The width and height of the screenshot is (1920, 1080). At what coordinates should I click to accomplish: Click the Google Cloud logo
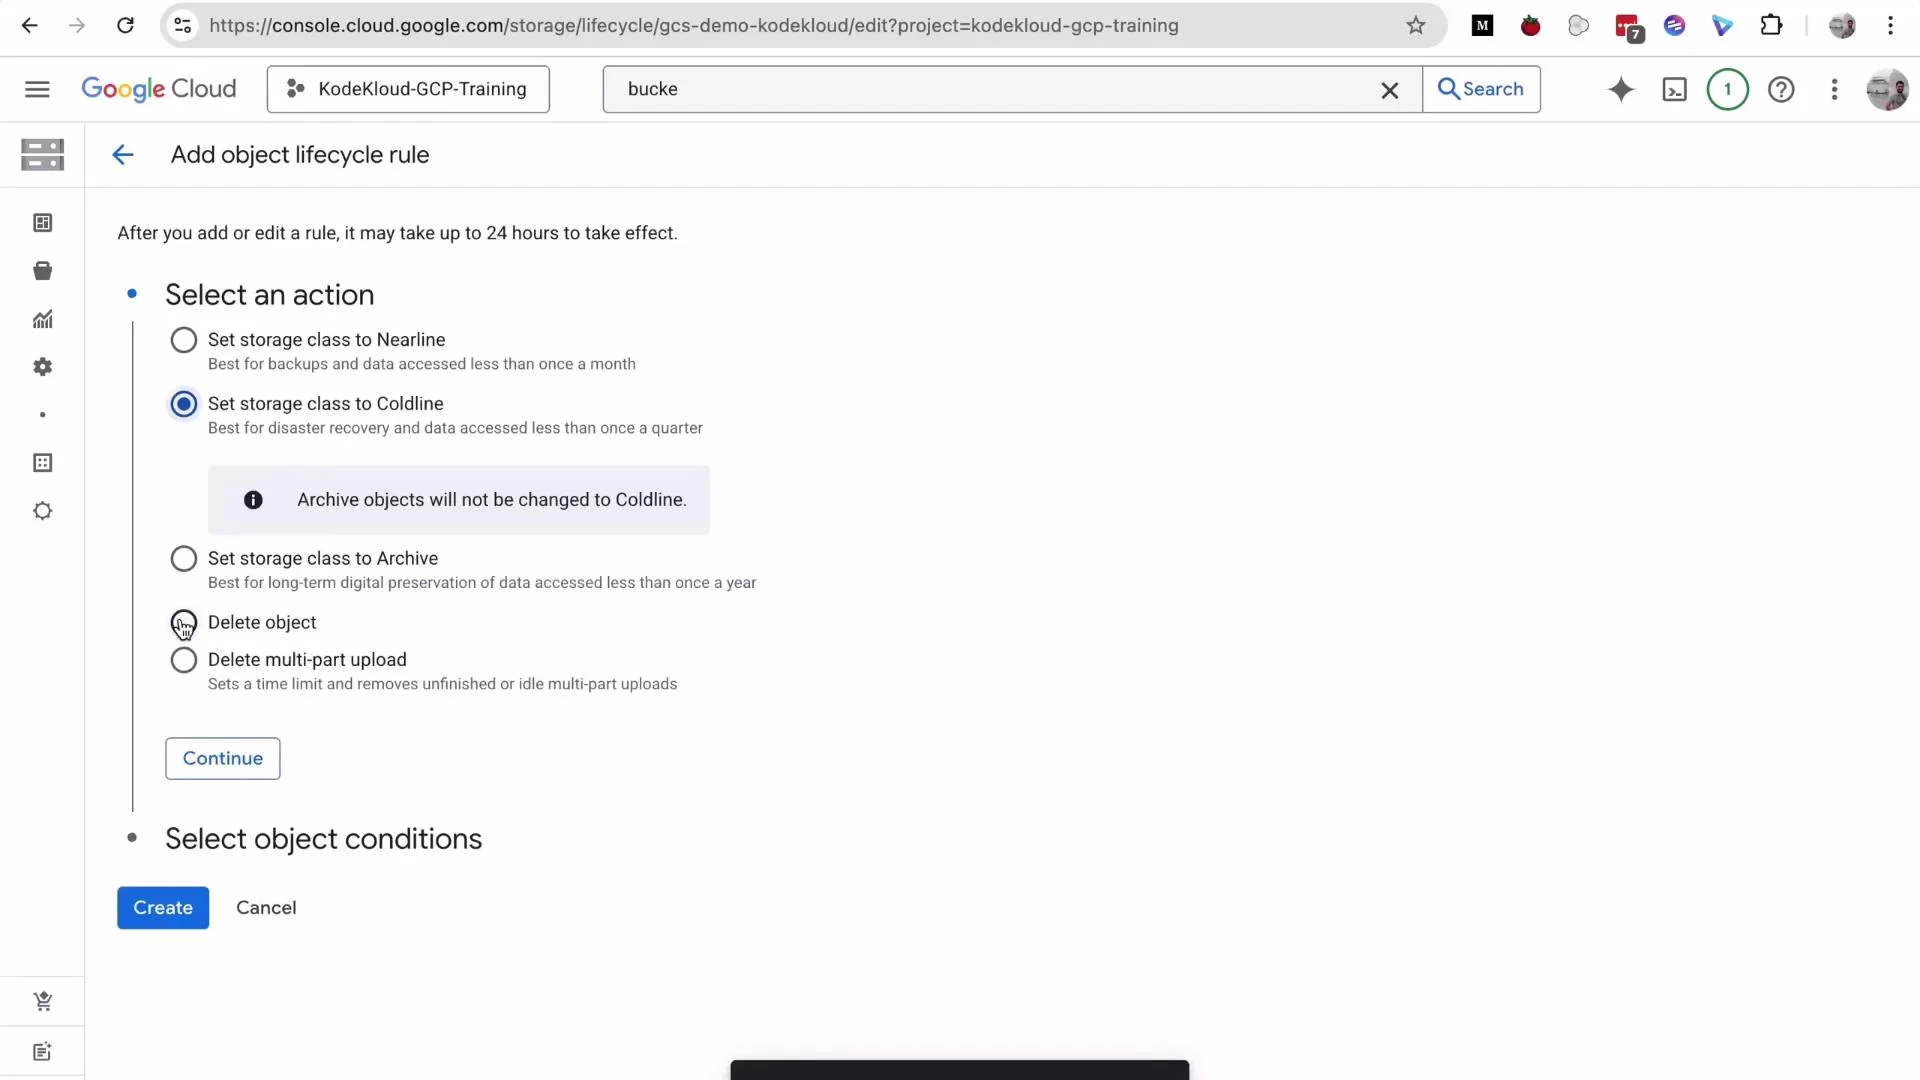(x=159, y=89)
